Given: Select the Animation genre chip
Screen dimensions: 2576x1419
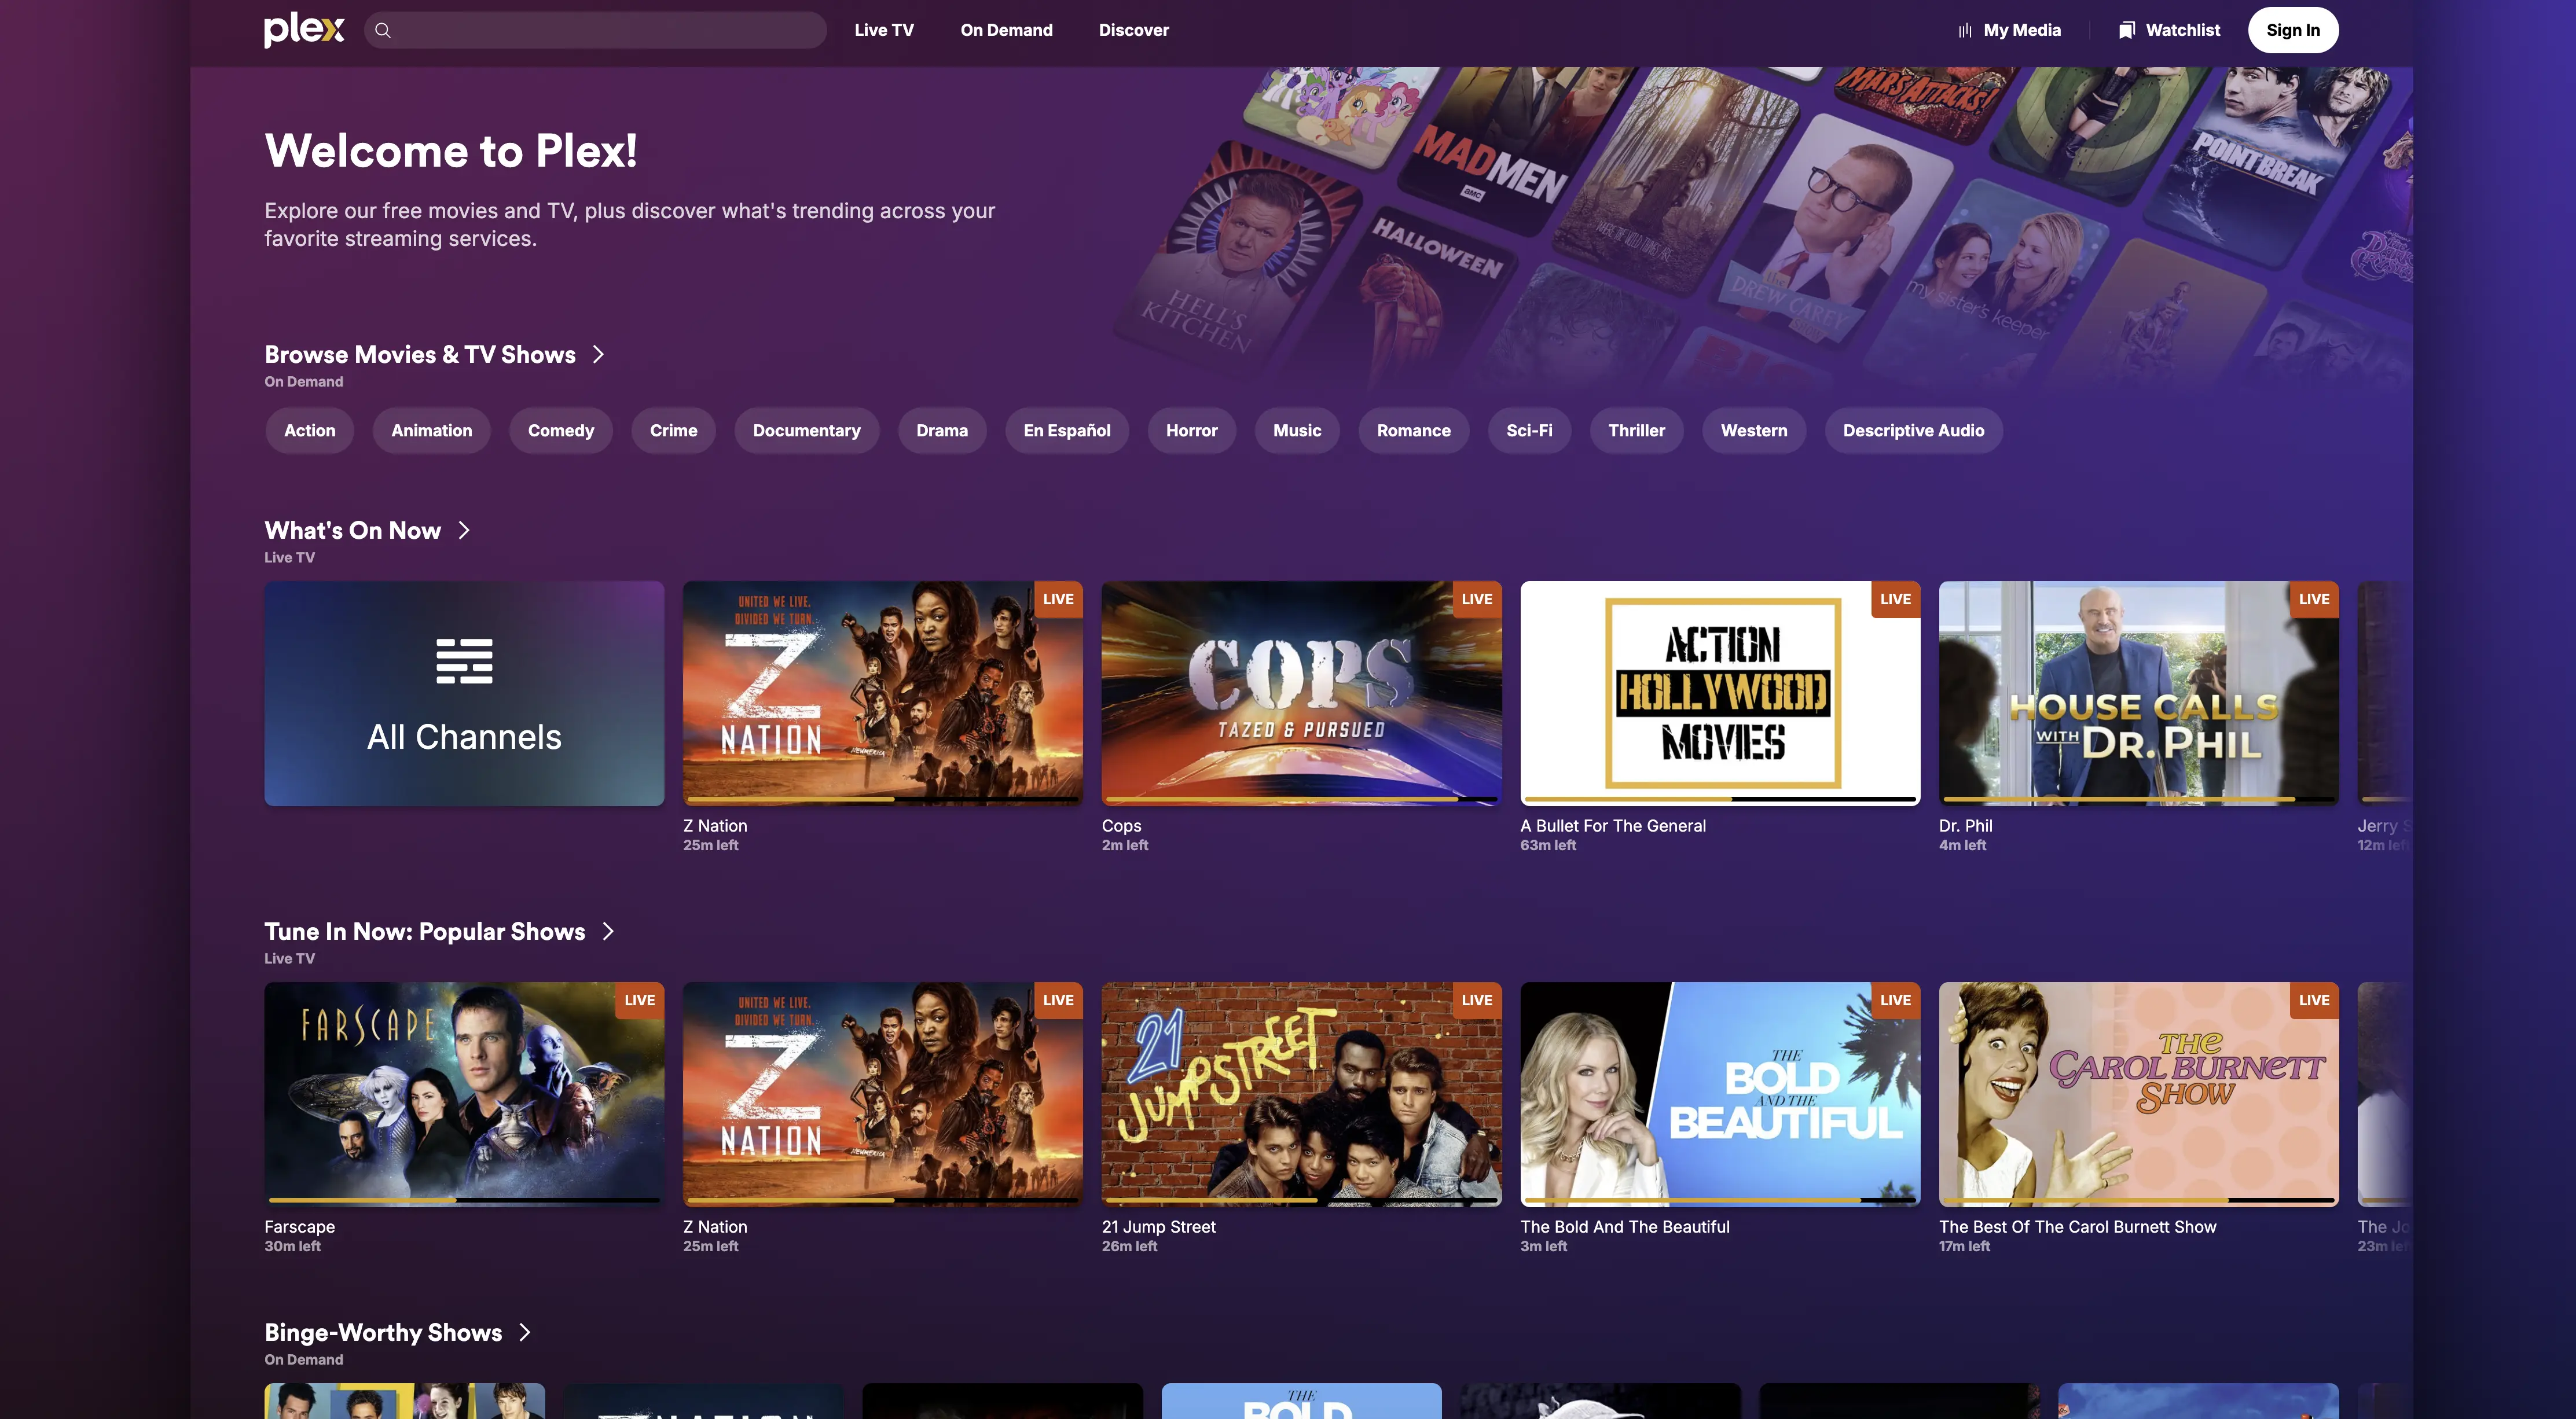Looking at the screenshot, I should pos(432,430).
